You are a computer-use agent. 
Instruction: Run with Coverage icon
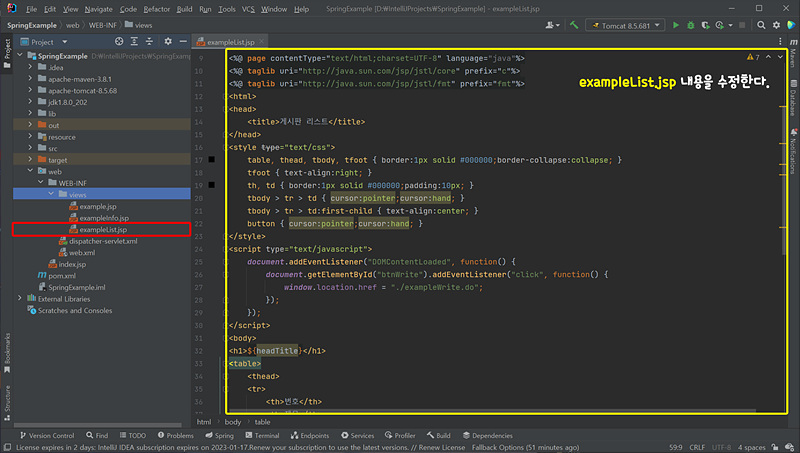pos(705,25)
